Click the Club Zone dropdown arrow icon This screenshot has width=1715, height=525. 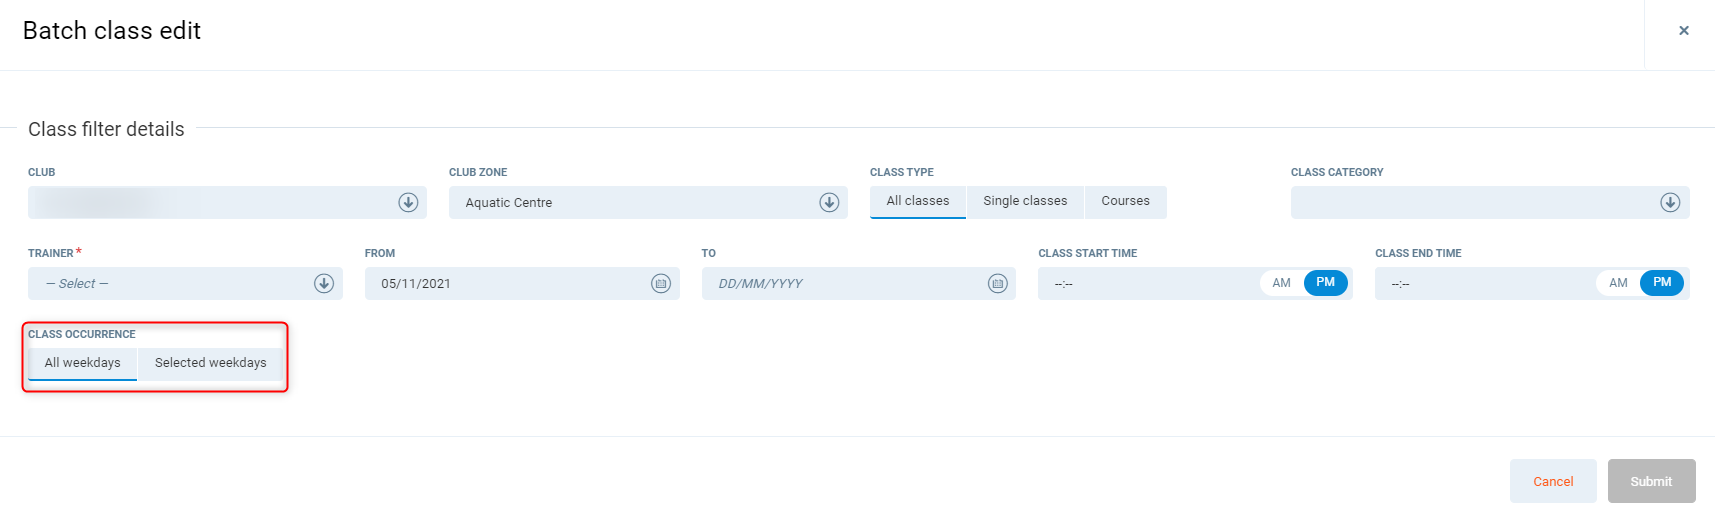pyautogui.click(x=829, y=202)
